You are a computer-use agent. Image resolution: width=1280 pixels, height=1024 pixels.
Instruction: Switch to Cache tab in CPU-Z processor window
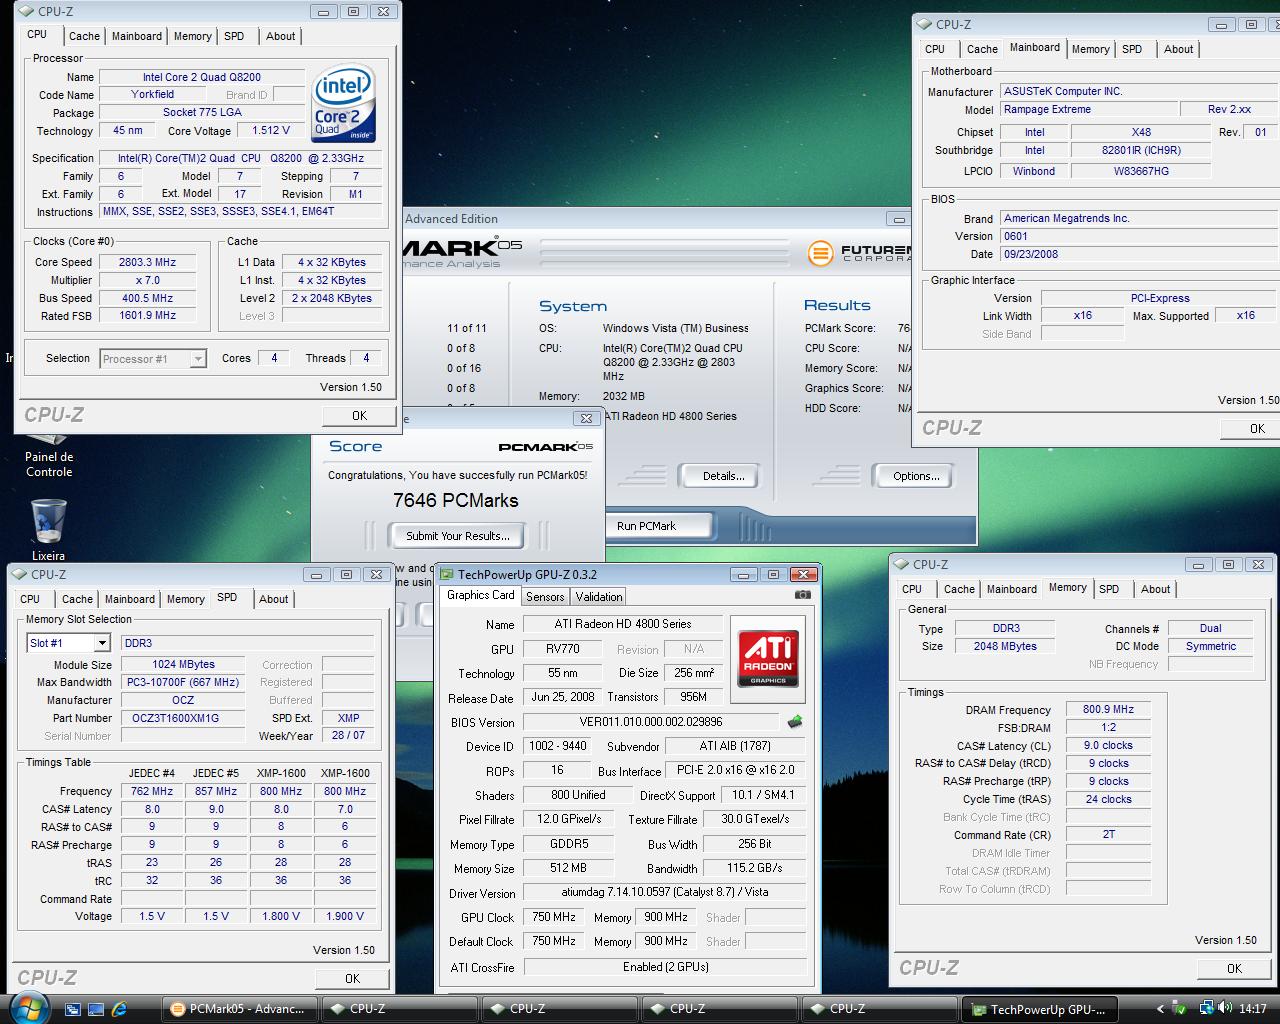coord(84,36)
